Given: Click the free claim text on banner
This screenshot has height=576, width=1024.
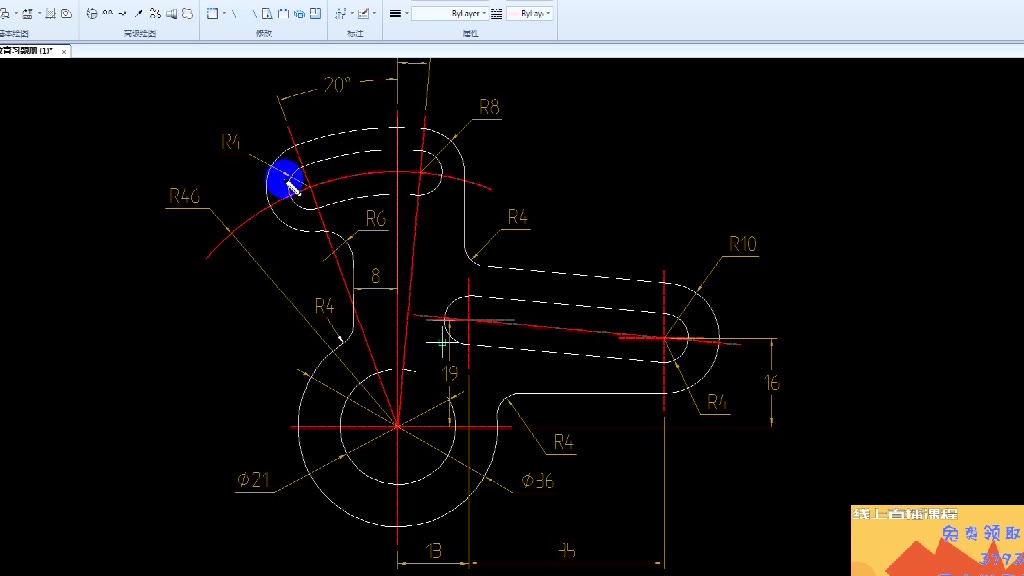Looking at the screenshot, I should pyautogui.click(x=980, y=534).
